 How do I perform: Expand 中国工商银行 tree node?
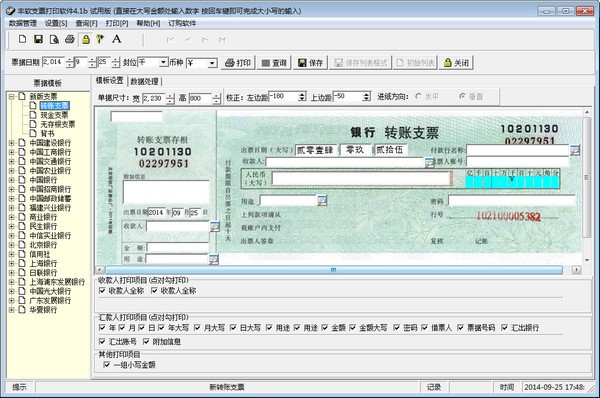coord(11,152)
